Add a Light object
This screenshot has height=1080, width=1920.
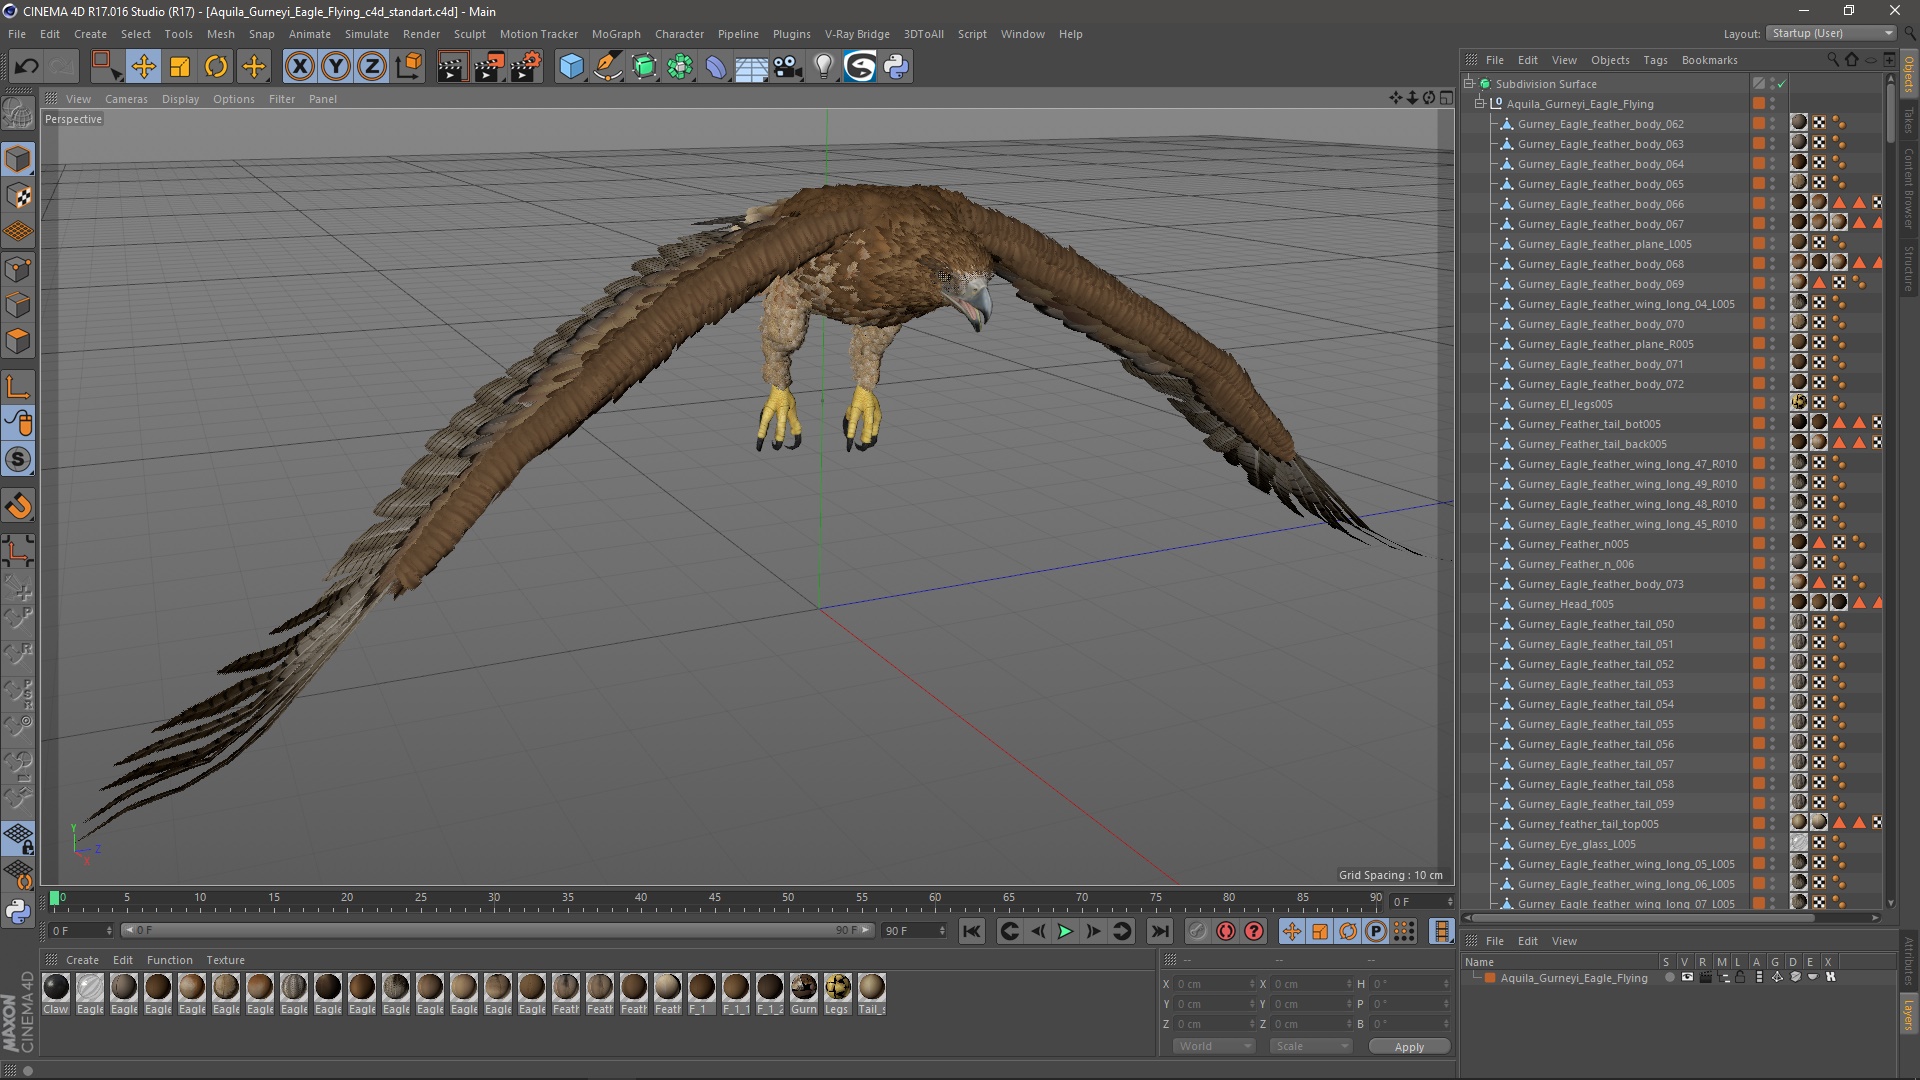823,67
